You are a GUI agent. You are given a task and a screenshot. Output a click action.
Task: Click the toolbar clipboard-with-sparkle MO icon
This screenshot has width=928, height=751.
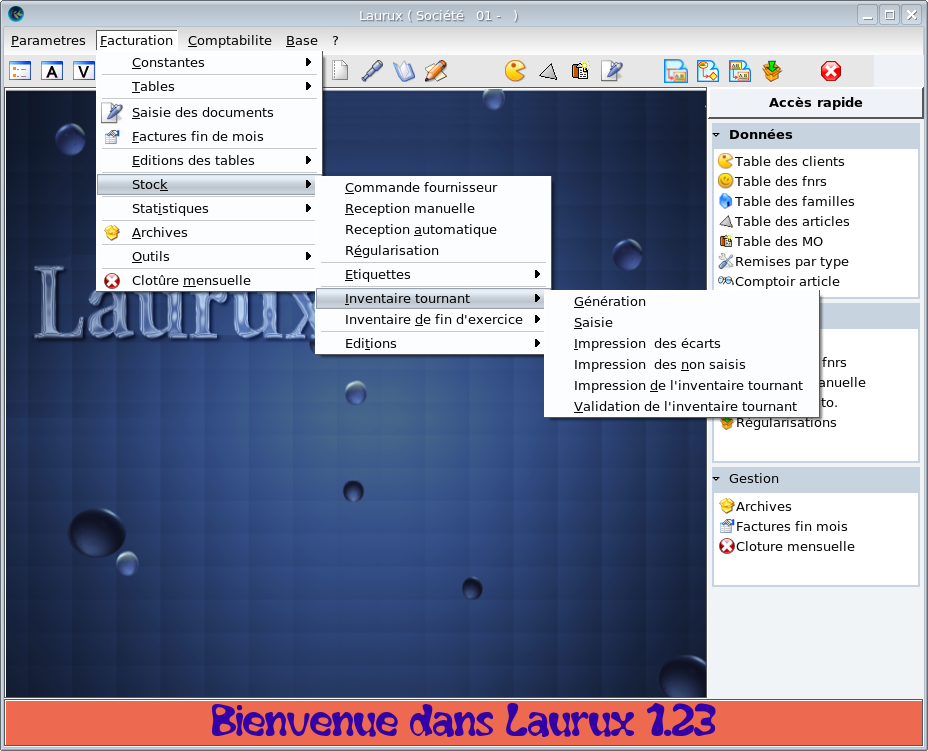(x=580, y=71)
